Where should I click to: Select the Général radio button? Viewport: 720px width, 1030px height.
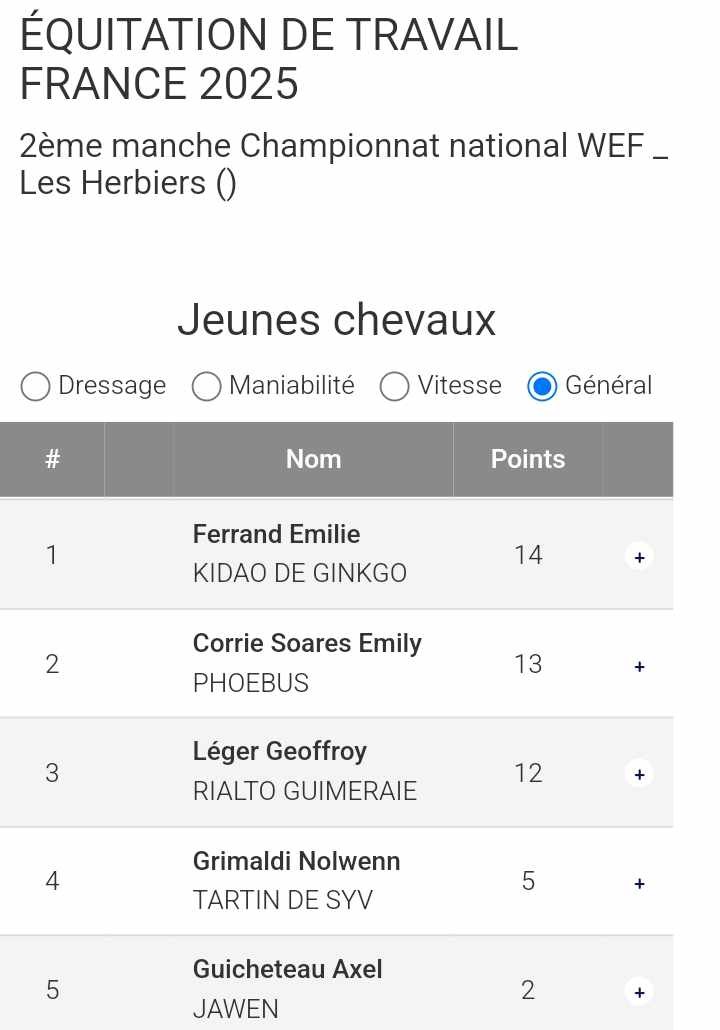tap(542, 386)
